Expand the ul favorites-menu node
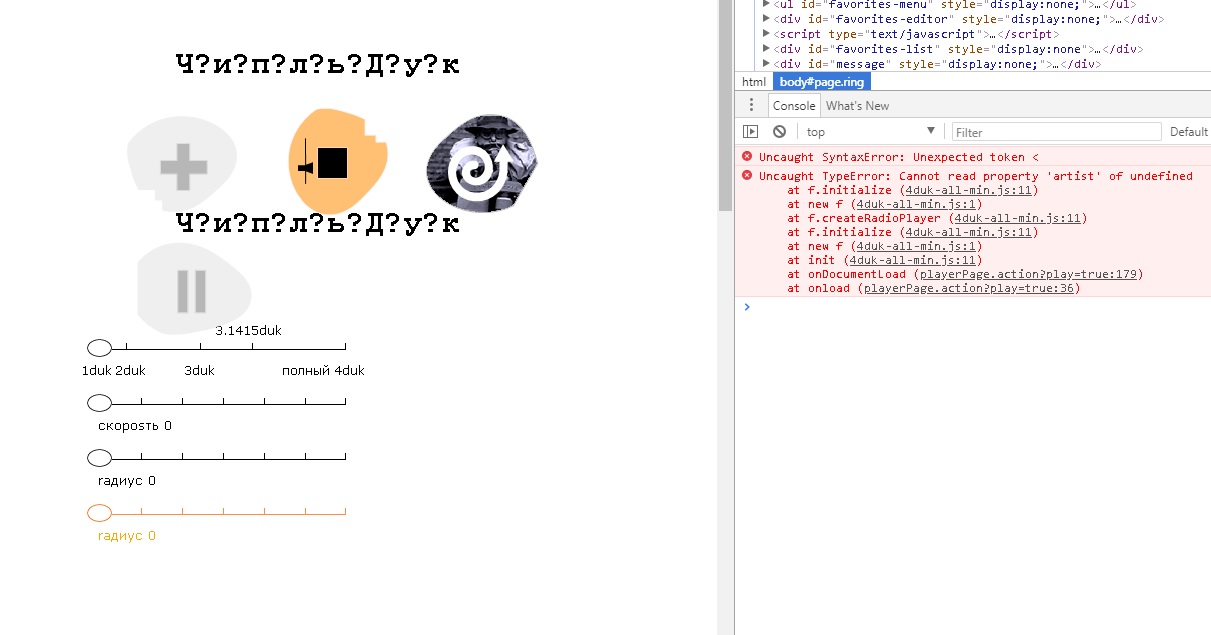The height and width of the screenshot is (635, 1211). pyautogui.click(x=766, y=4)
